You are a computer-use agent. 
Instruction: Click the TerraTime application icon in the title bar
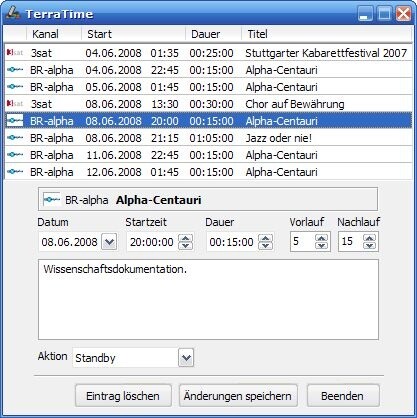click(x=13, y=13)
